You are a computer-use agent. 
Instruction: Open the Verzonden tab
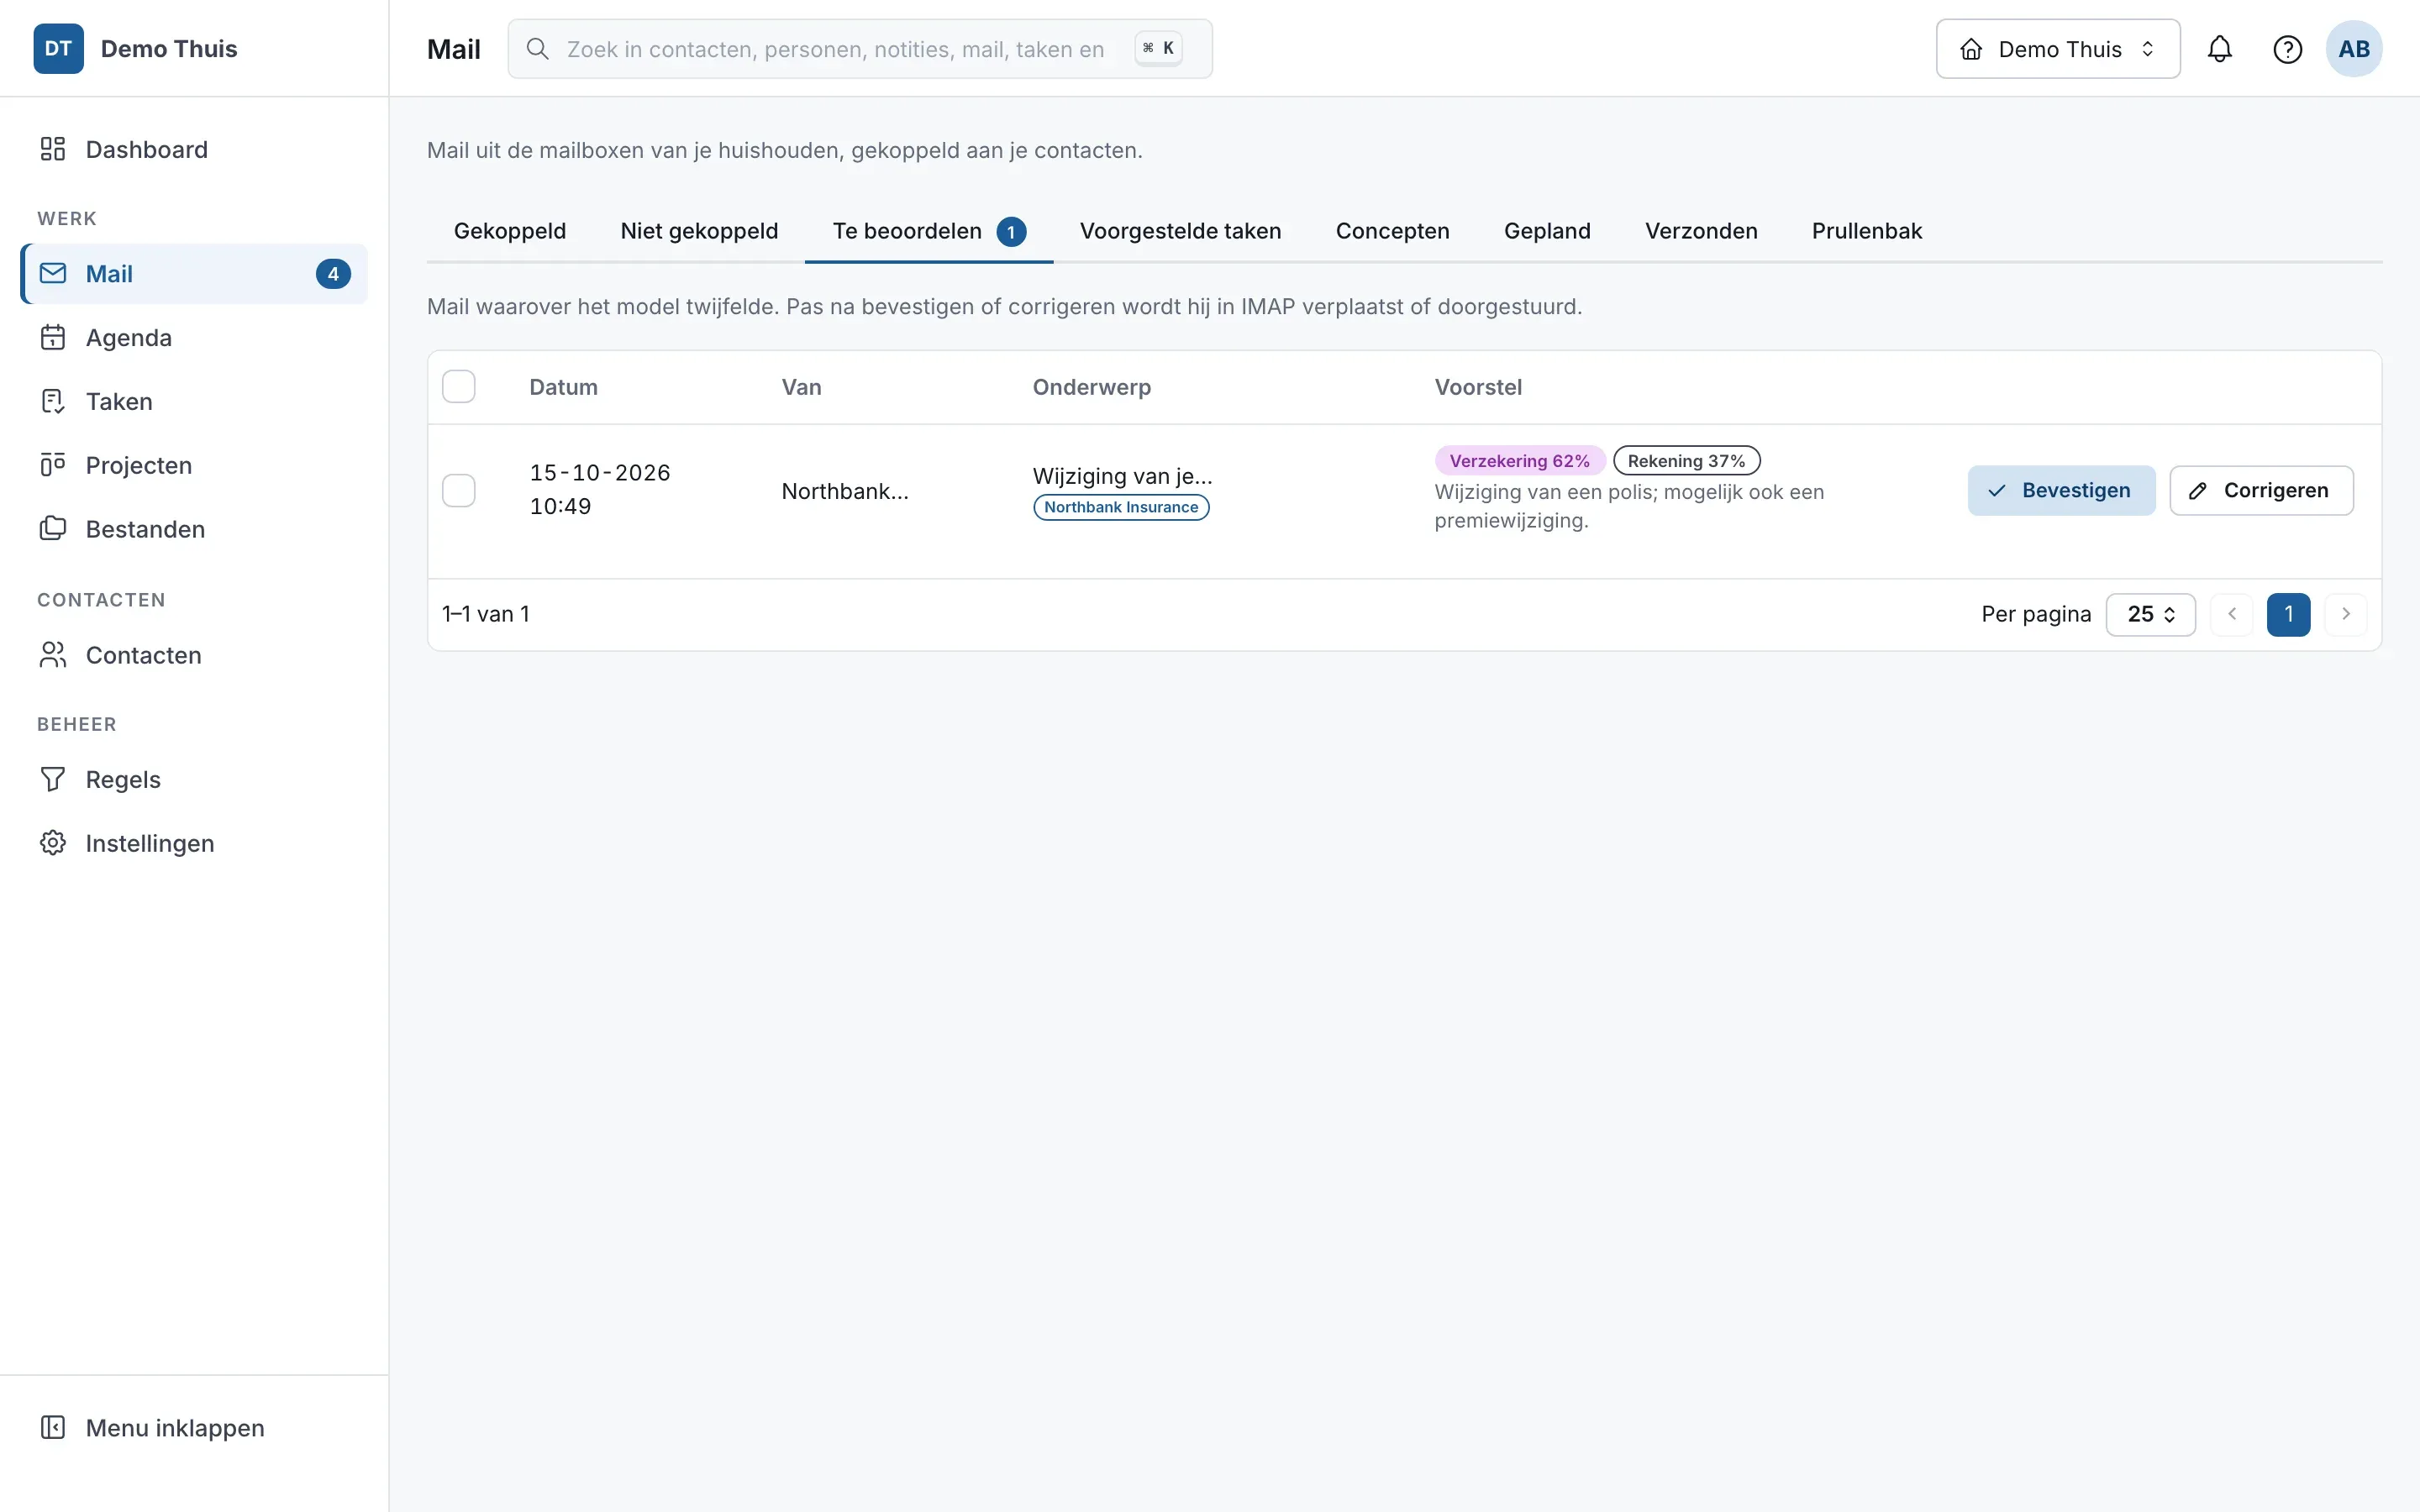tap(1701, 231)
